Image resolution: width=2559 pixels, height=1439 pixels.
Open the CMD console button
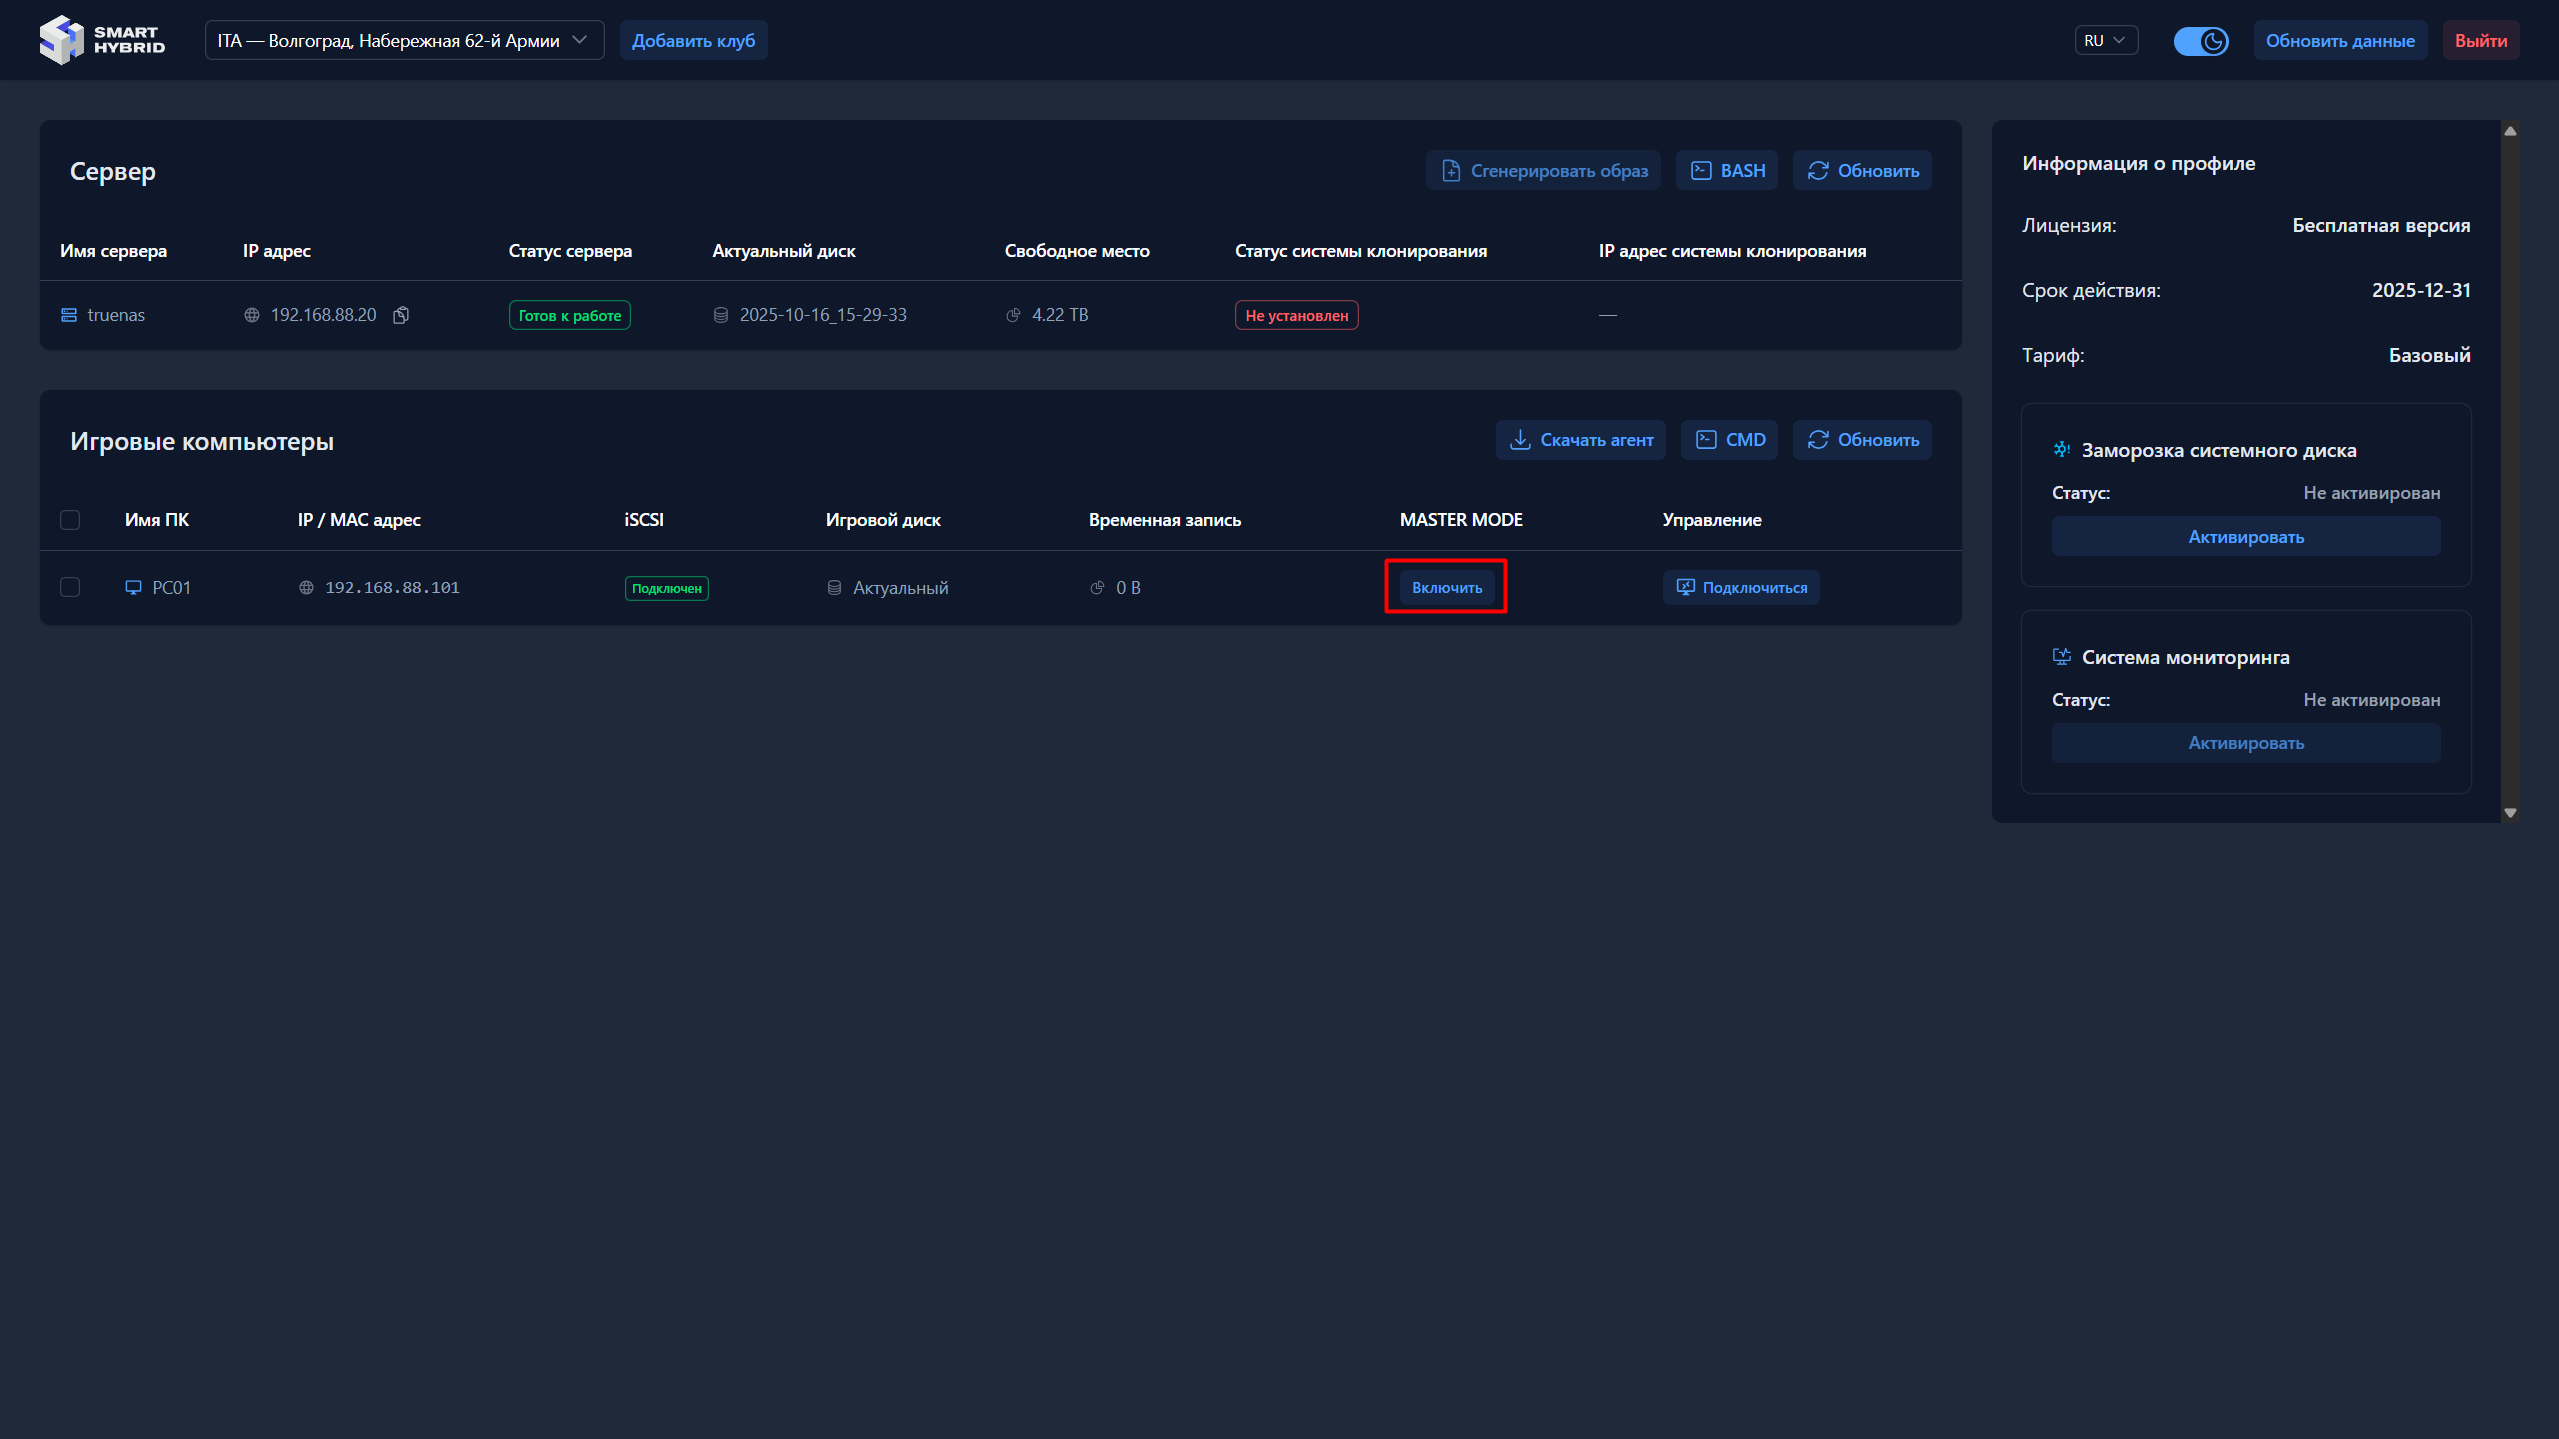(x=1730, y=440)
